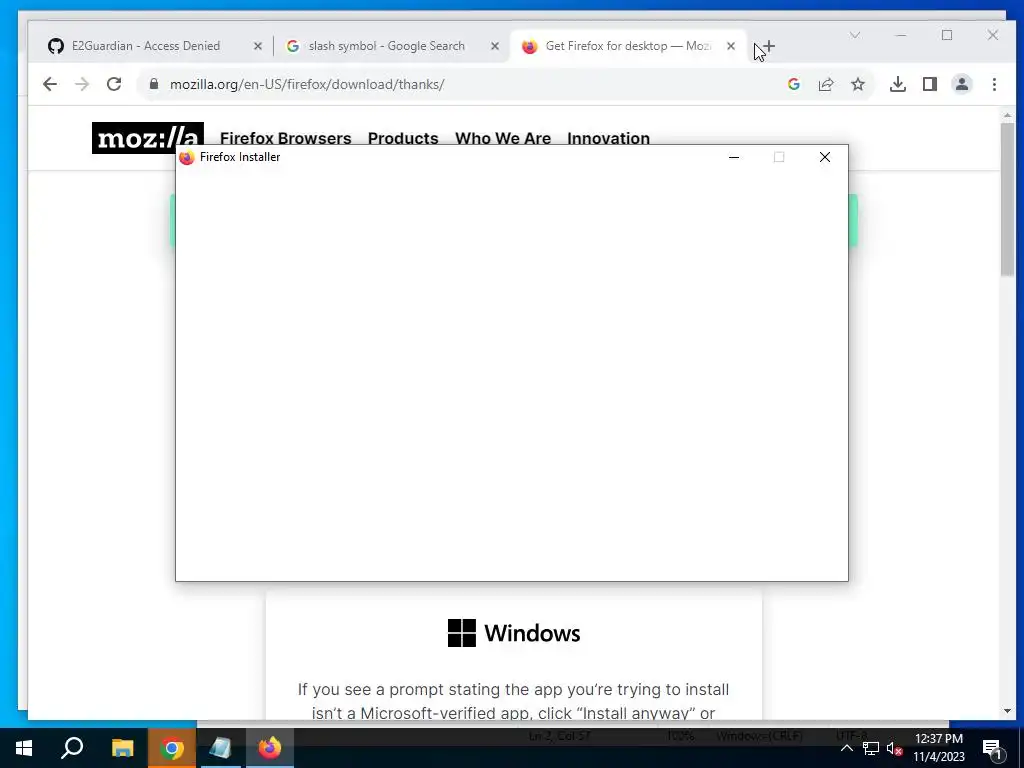Click scrollbar down arrow in Chrome

(x=1007, y=711)
